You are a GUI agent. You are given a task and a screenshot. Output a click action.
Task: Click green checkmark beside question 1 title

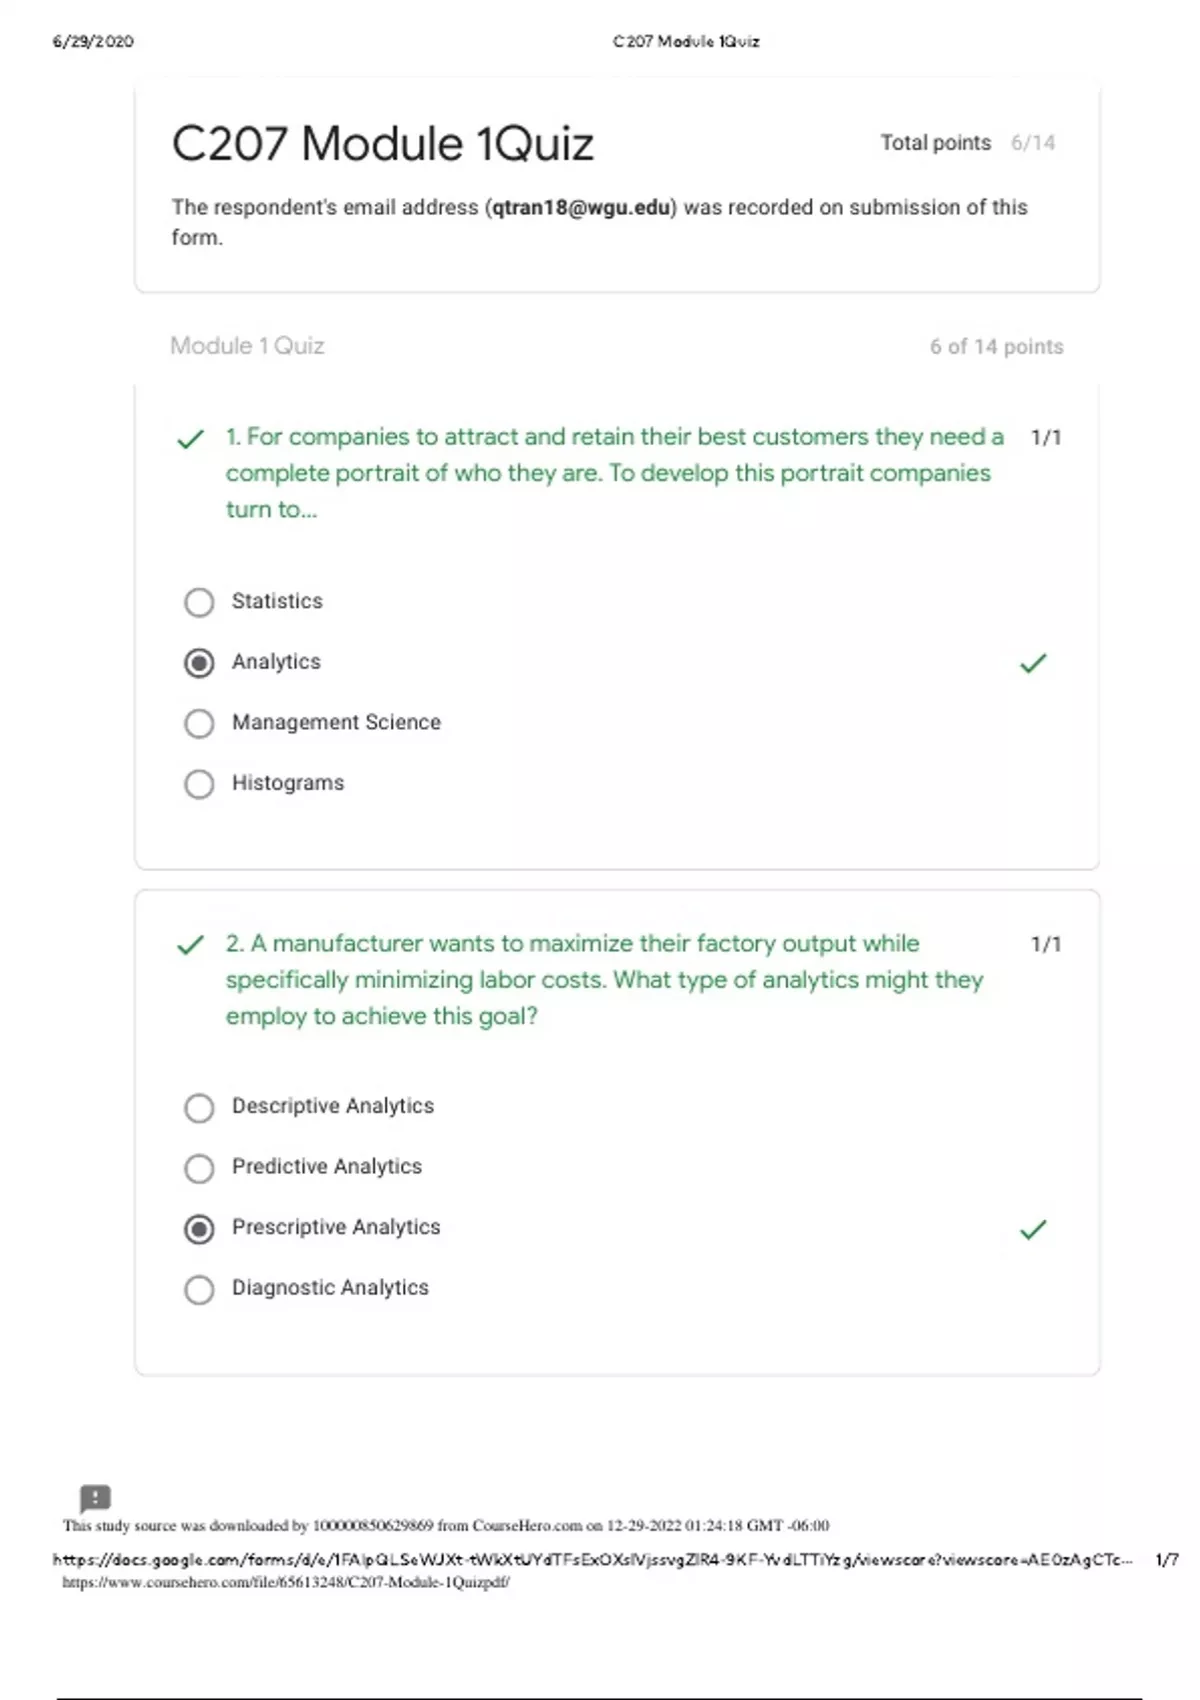click(190, 439)
